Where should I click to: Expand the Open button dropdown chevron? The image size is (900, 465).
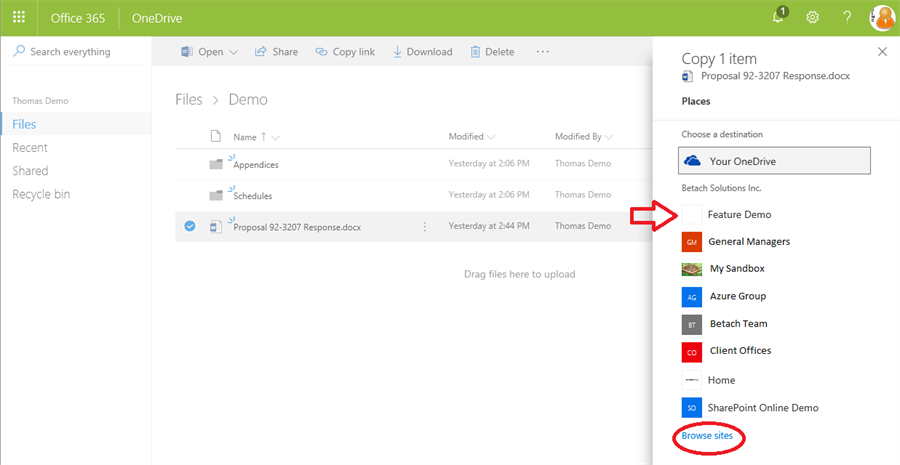233,52
